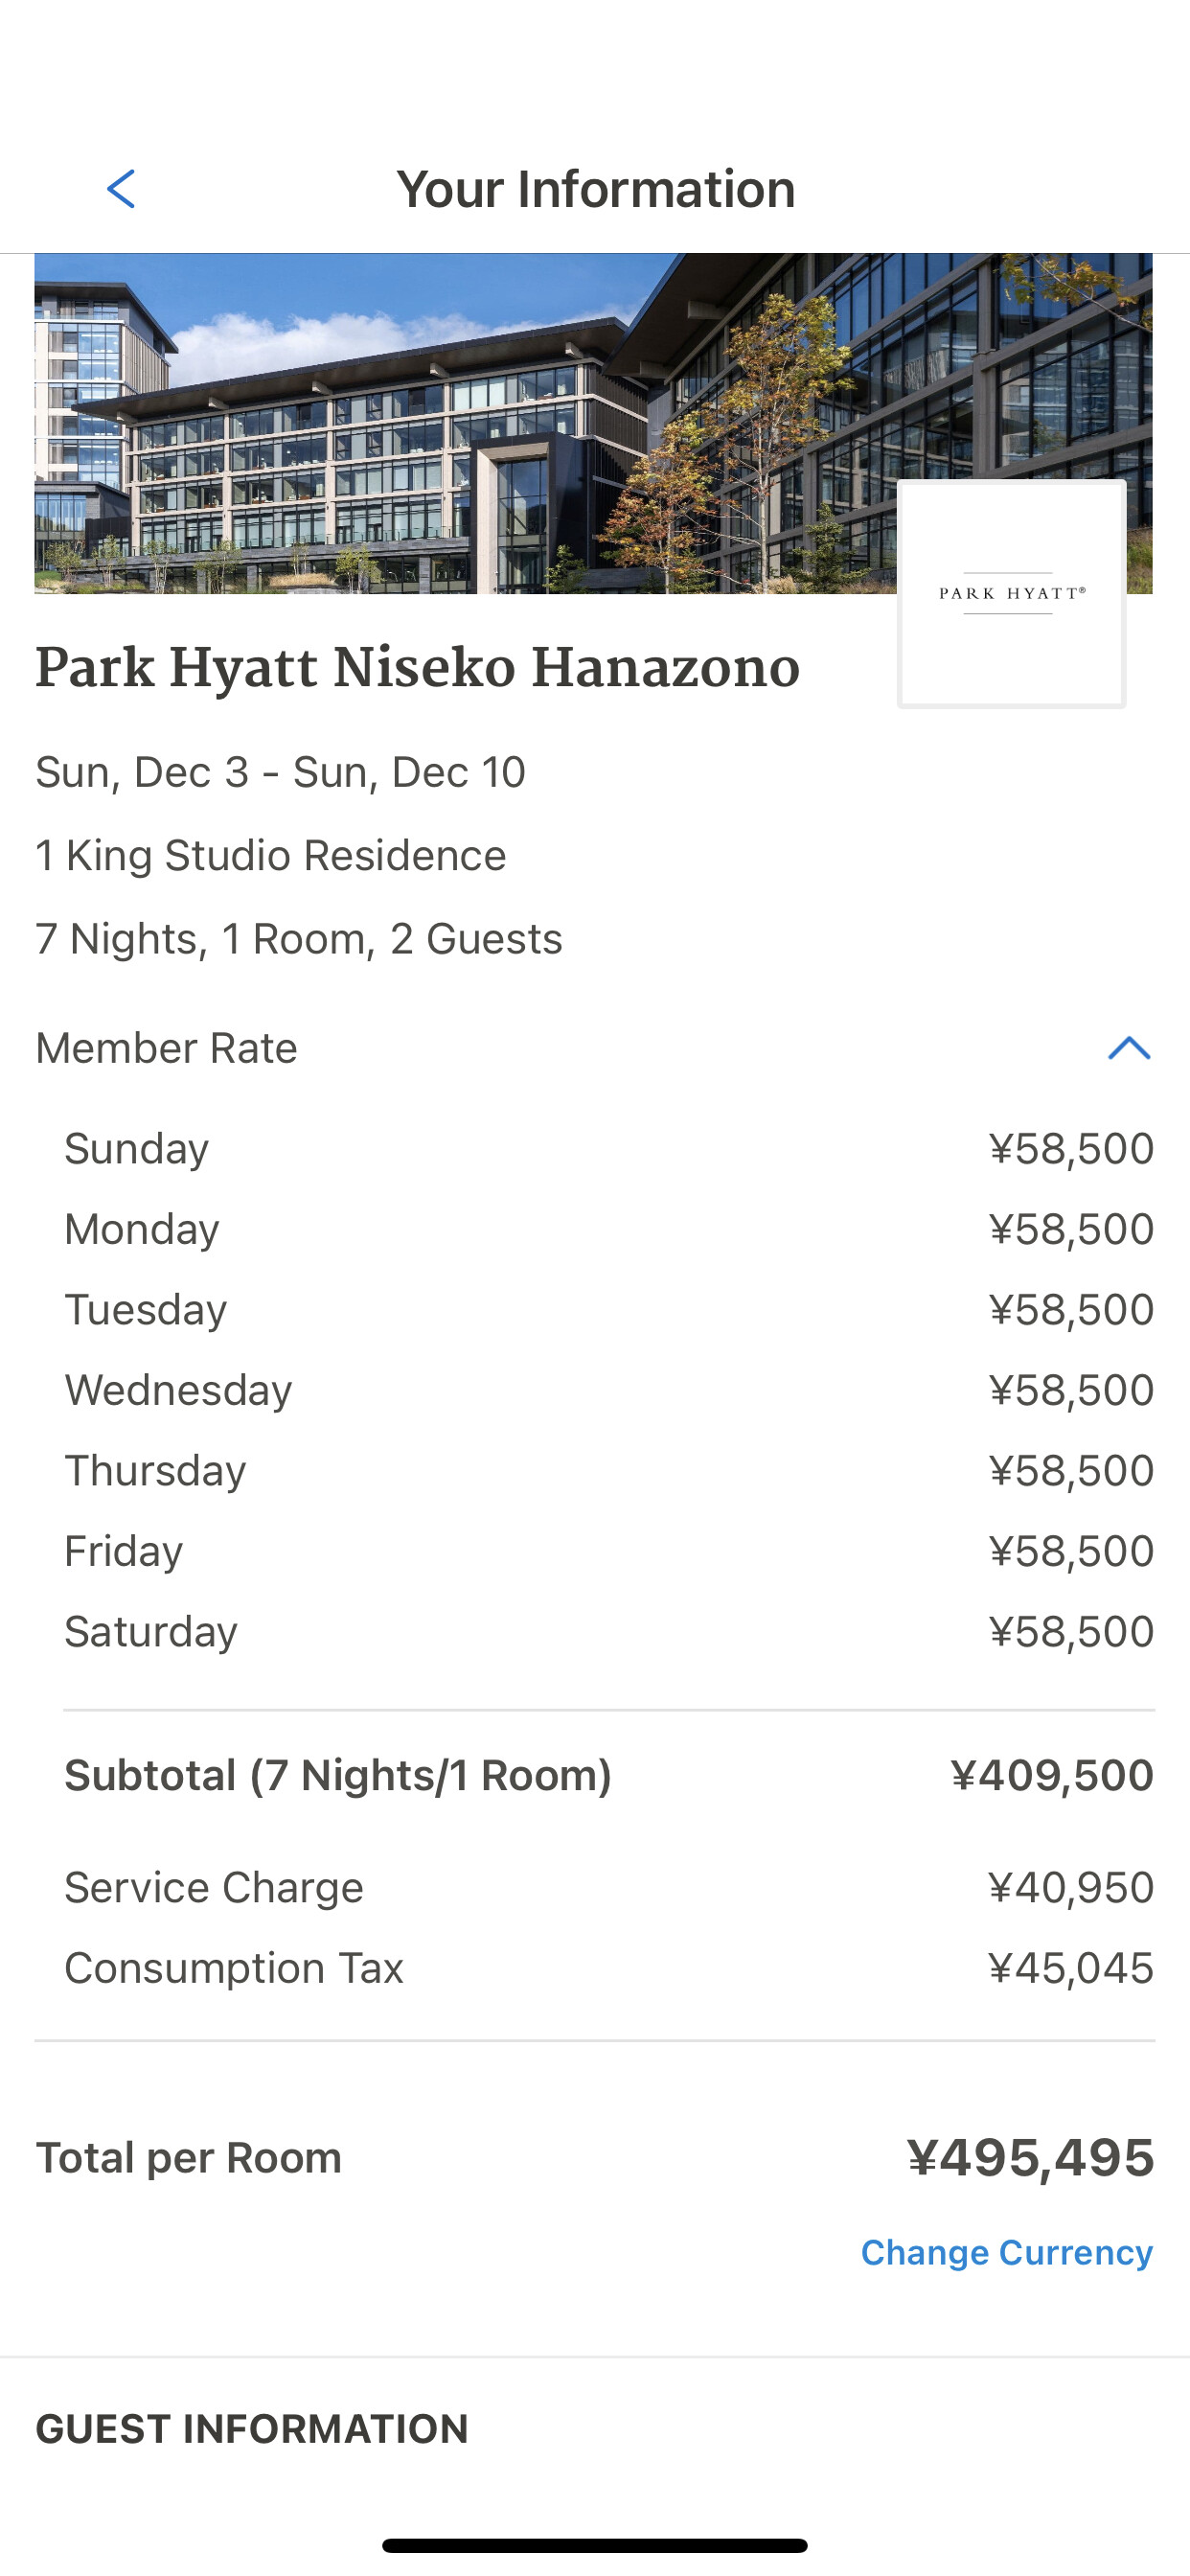Image resolution: width=1190 pixels, height=2576 pixels.
Task: Select the Wednesday ¥58,500 rate
Action: (1070, 1390)
